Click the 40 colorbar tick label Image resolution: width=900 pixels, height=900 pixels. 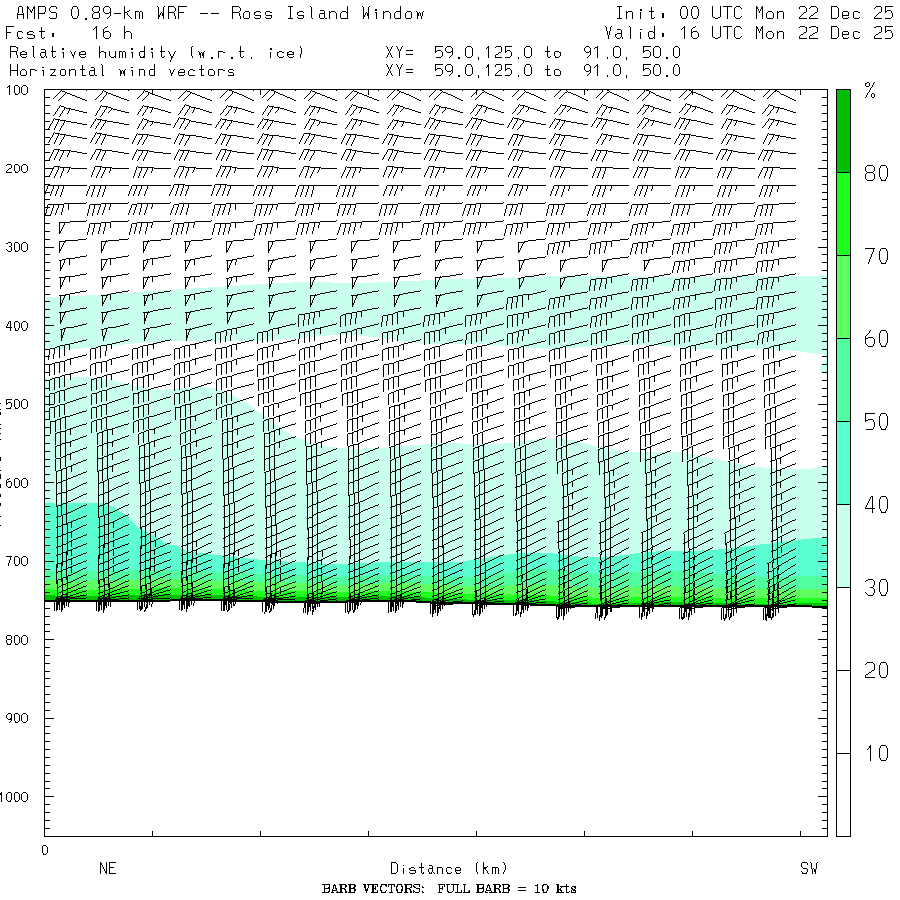click(876, 505)
